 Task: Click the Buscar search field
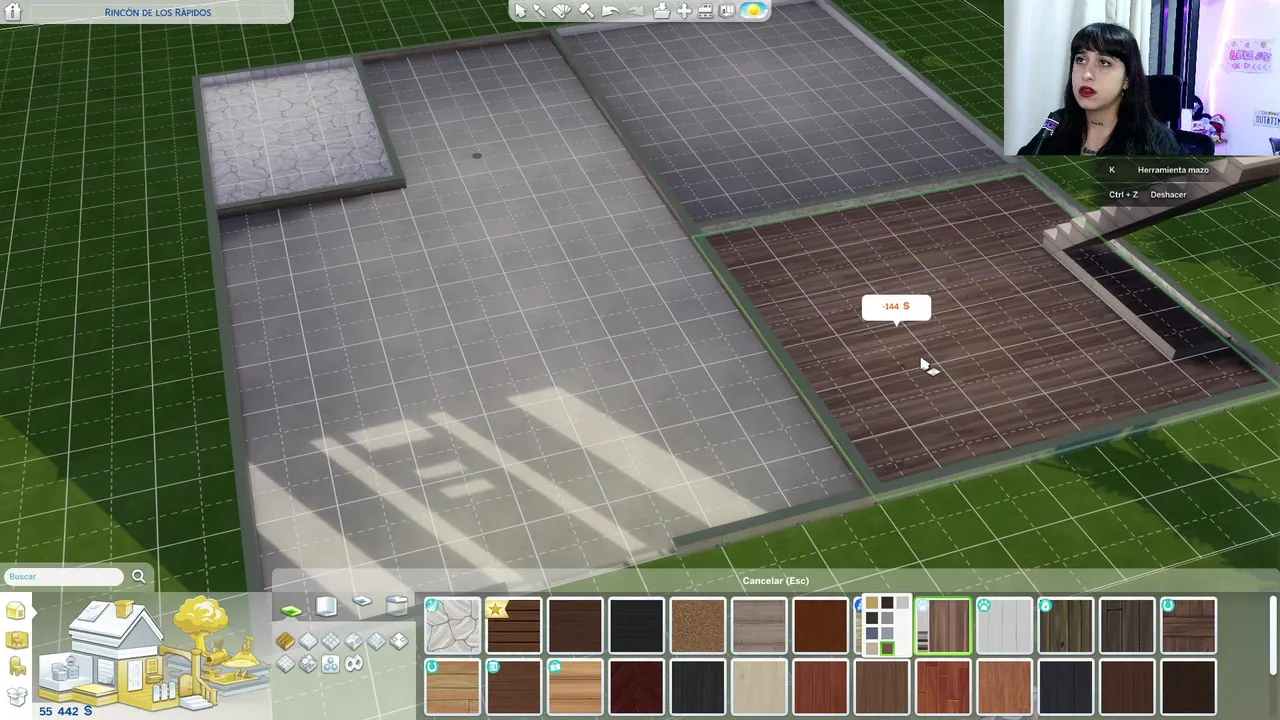(x=64, y=576)
